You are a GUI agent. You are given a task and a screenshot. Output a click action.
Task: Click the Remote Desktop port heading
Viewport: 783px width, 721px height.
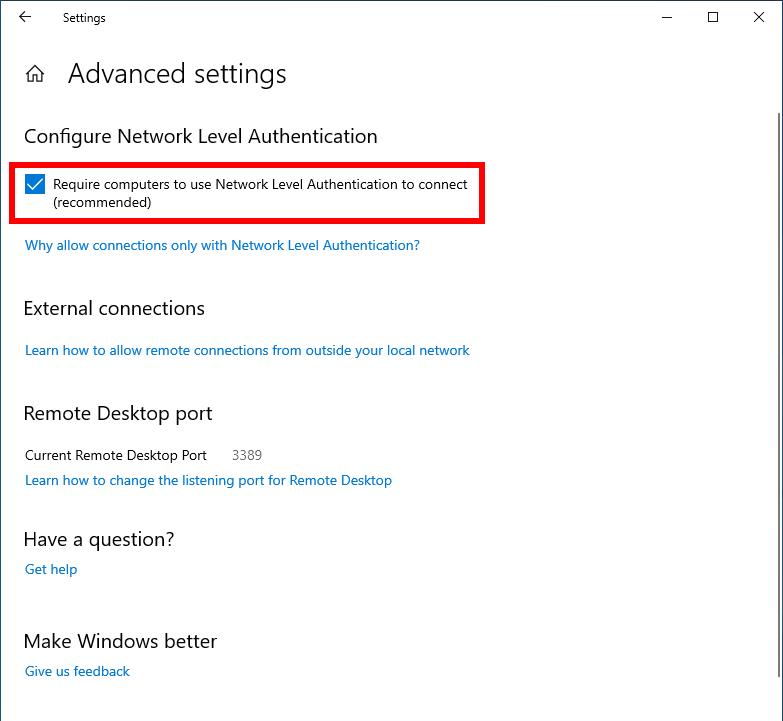118,413
